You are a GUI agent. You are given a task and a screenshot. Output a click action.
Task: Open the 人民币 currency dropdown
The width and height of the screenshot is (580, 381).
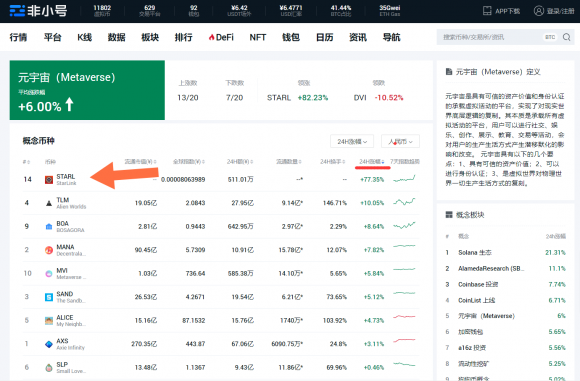(x=400, y=141)
